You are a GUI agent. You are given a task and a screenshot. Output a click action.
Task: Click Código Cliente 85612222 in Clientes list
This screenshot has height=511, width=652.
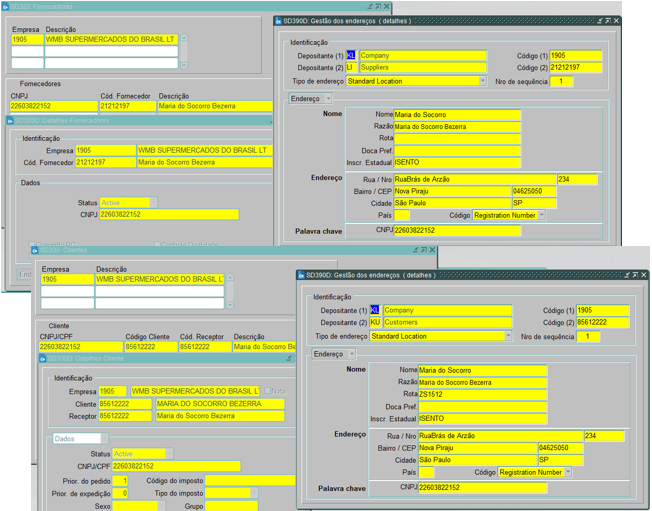coord(151,346)
